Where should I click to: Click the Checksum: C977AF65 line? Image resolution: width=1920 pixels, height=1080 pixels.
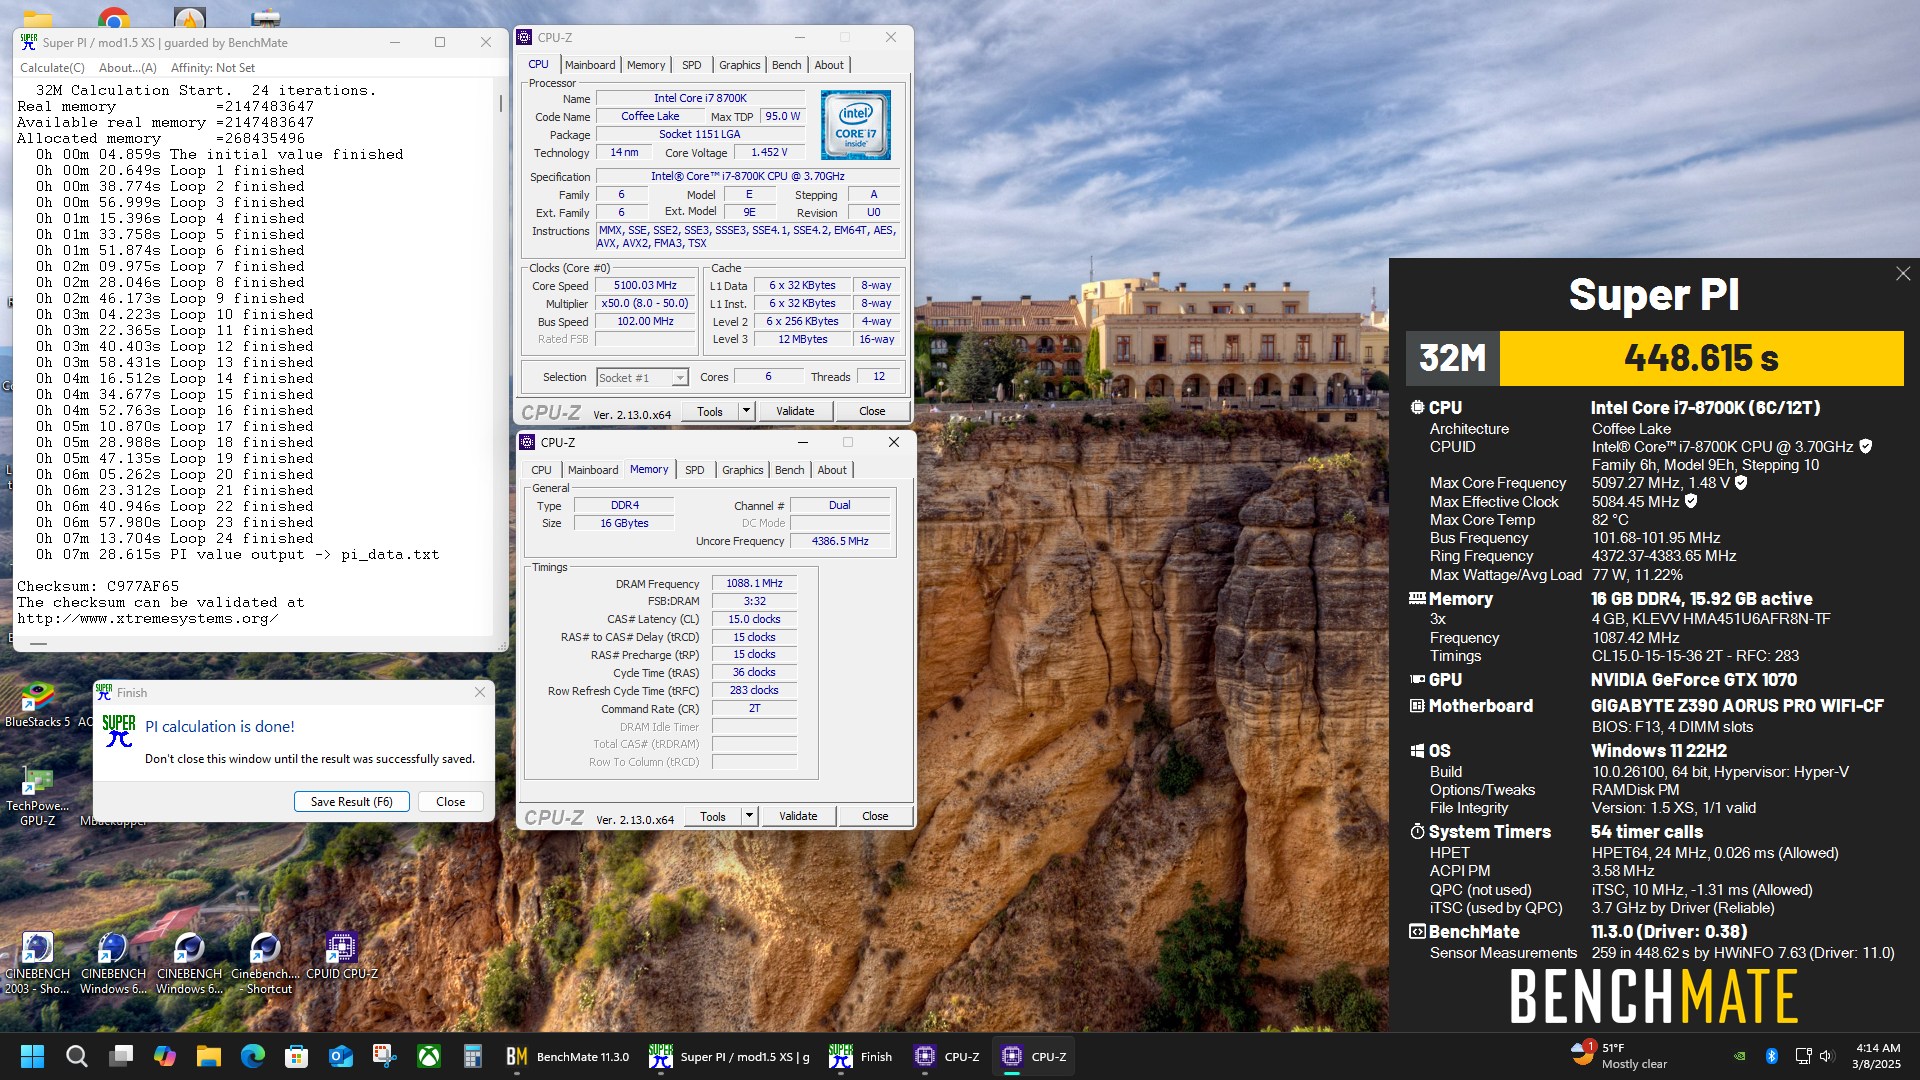(x=98, y=586)
